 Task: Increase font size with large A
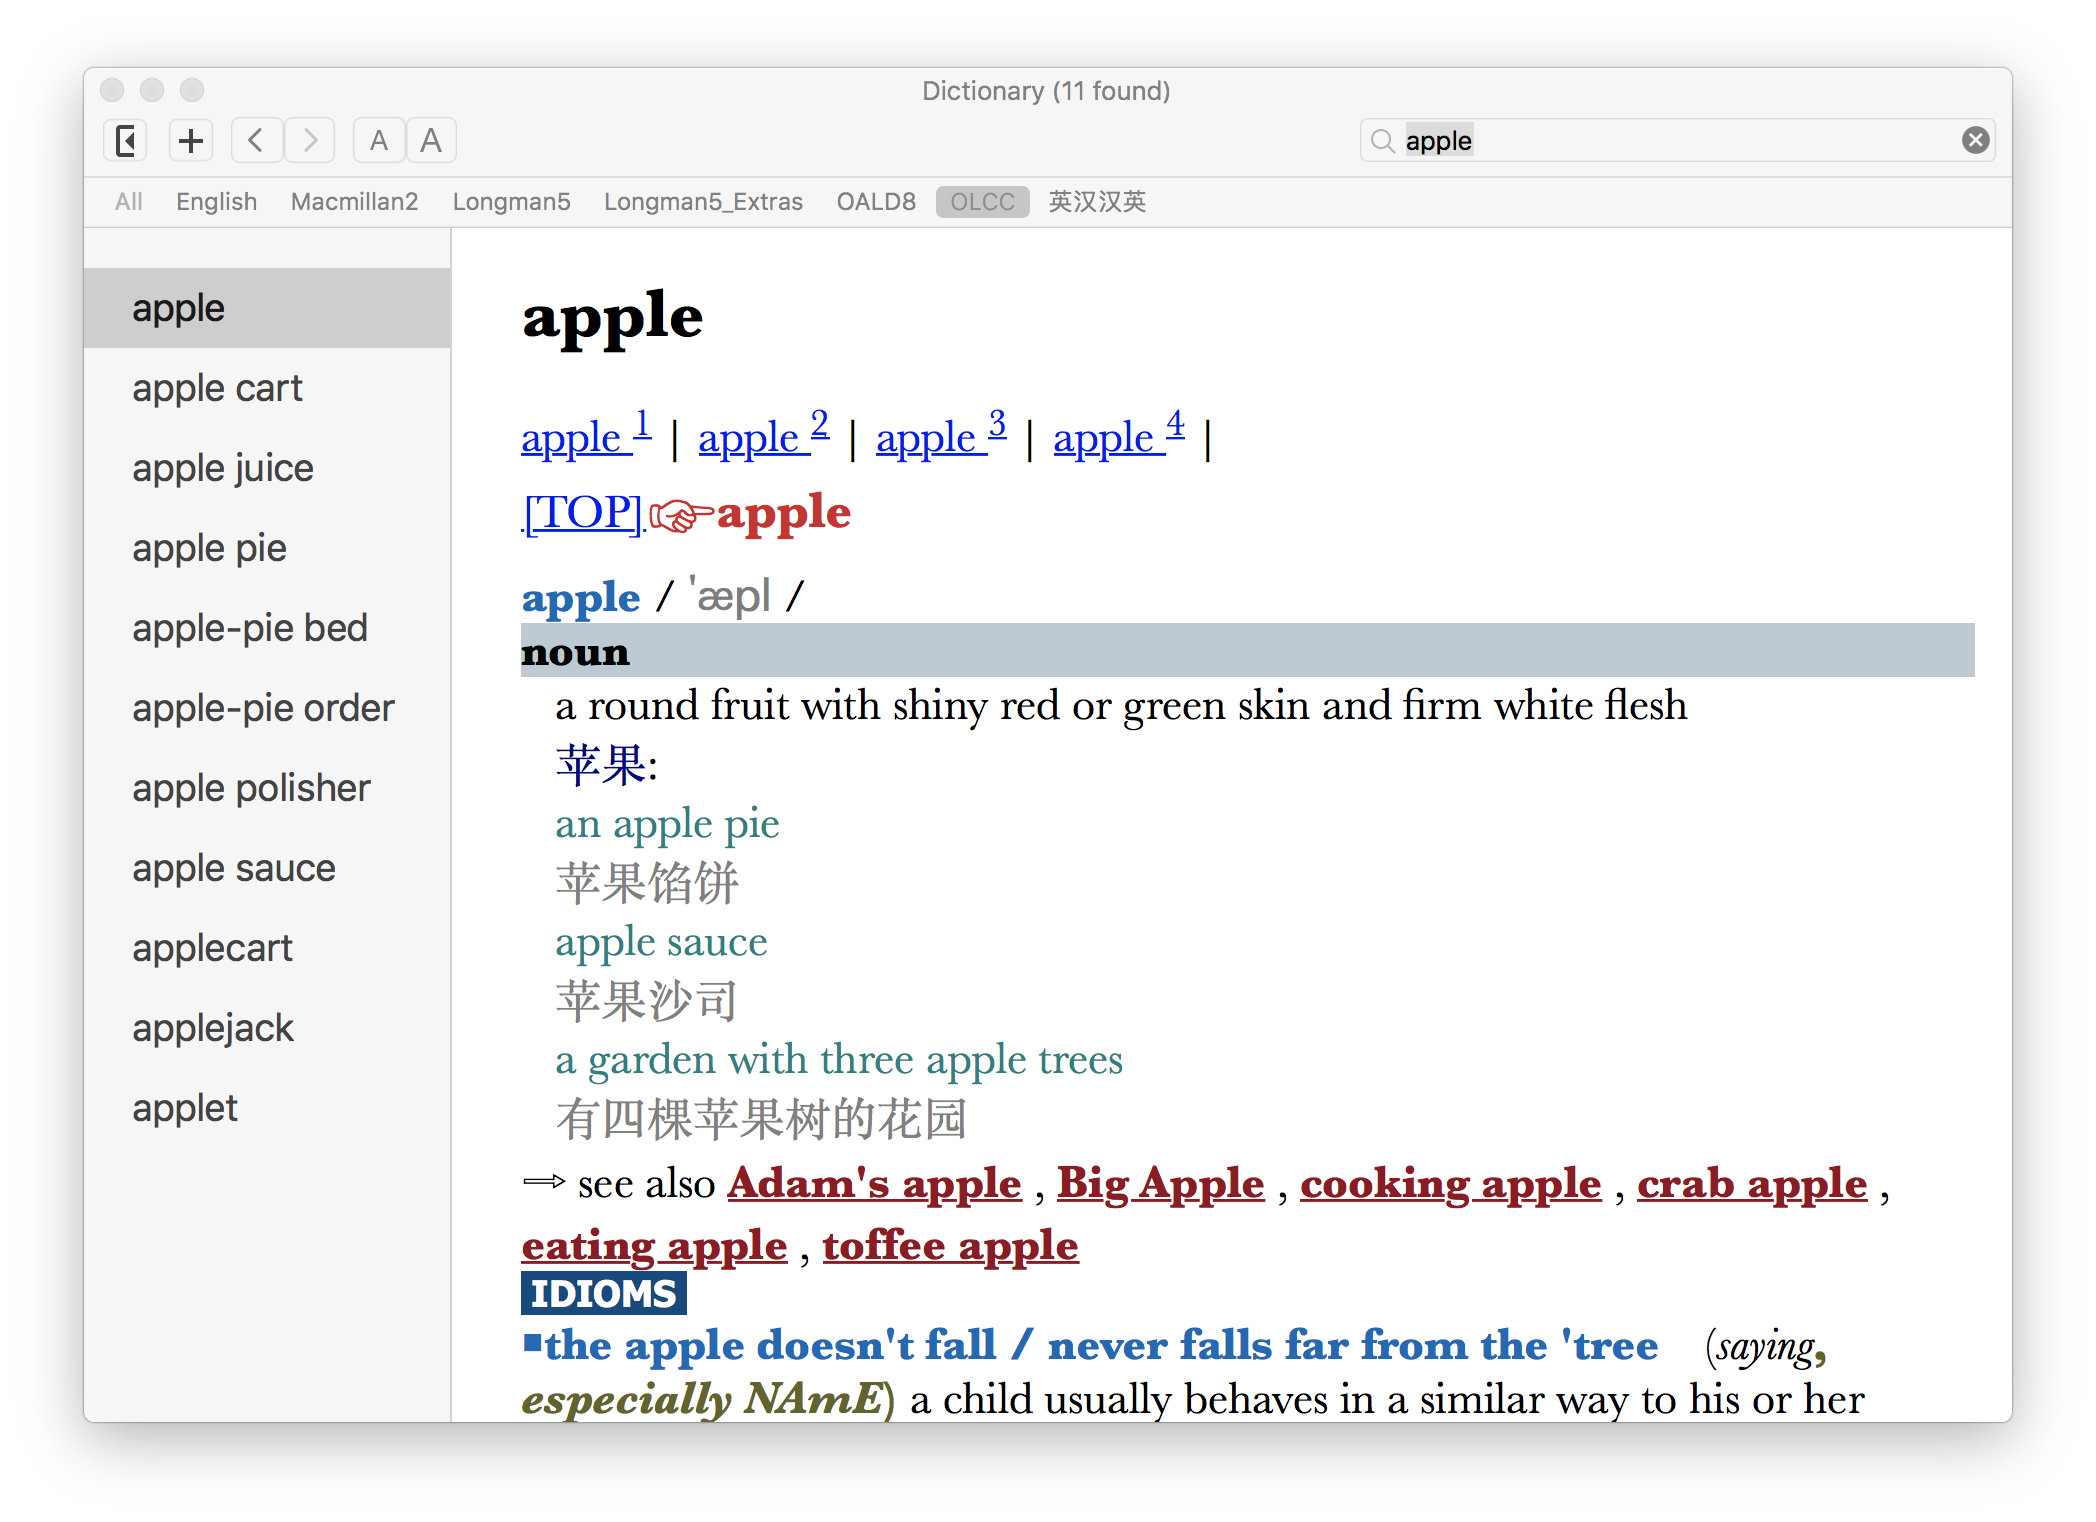[431, 141]
